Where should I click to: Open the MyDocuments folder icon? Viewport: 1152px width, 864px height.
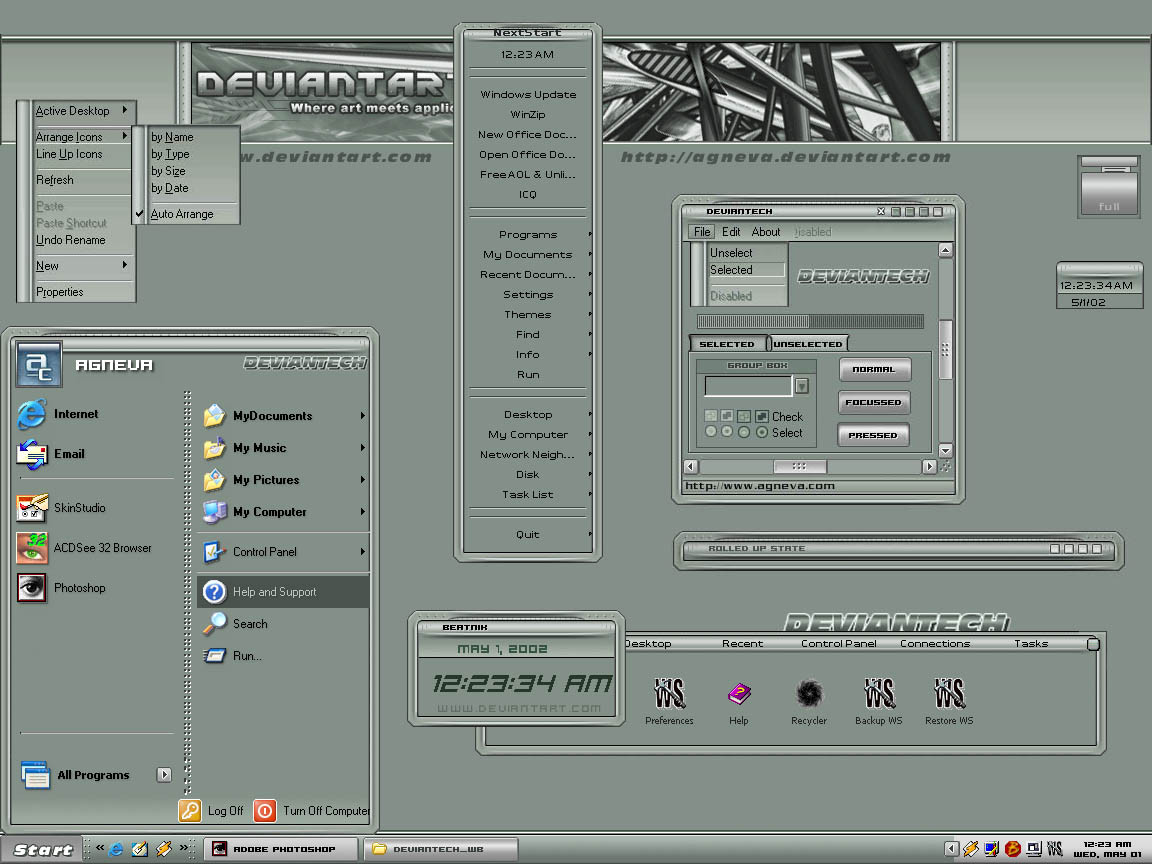pos(214,416)
